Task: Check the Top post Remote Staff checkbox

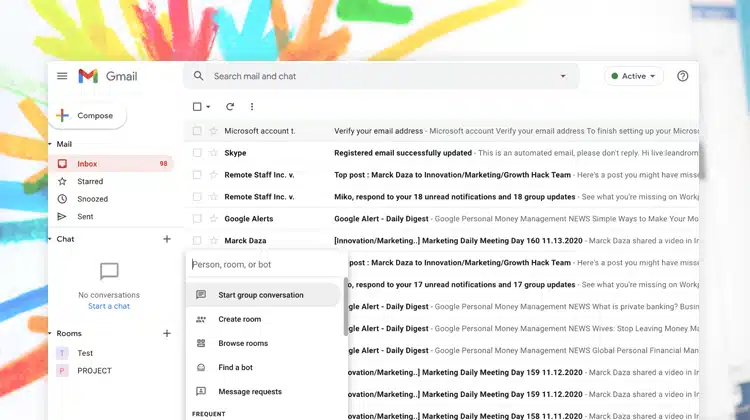Action: [x=197, y=175]
